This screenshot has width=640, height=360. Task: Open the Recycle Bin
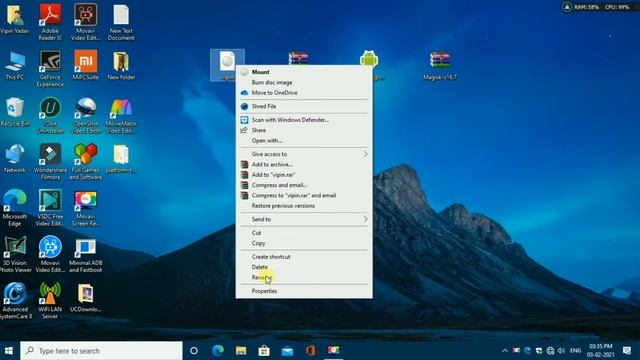coord(15,112)
